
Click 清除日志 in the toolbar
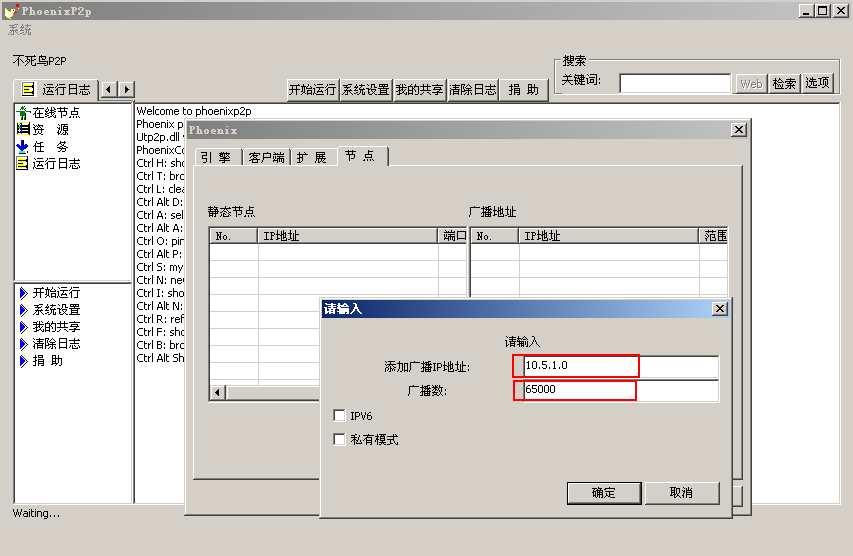coord(472,89)
